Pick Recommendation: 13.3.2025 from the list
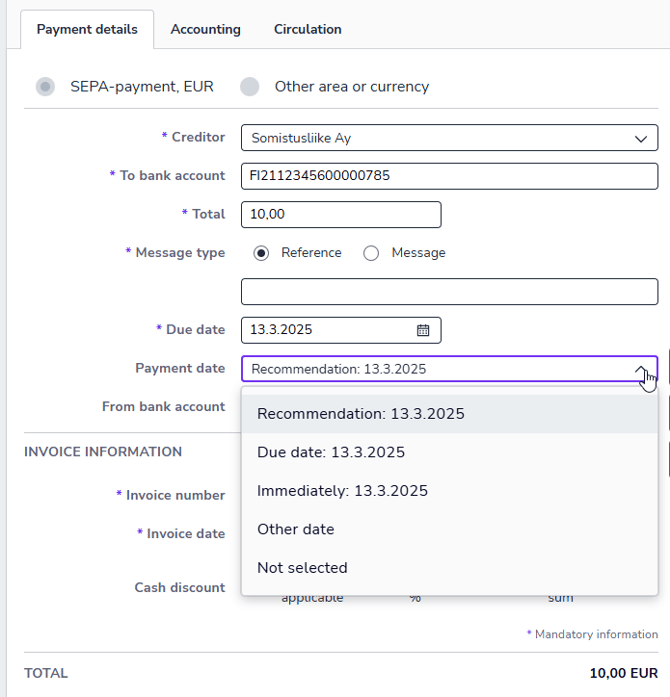The width and height of the screenshot is (670, 697). tap(449, 414)
